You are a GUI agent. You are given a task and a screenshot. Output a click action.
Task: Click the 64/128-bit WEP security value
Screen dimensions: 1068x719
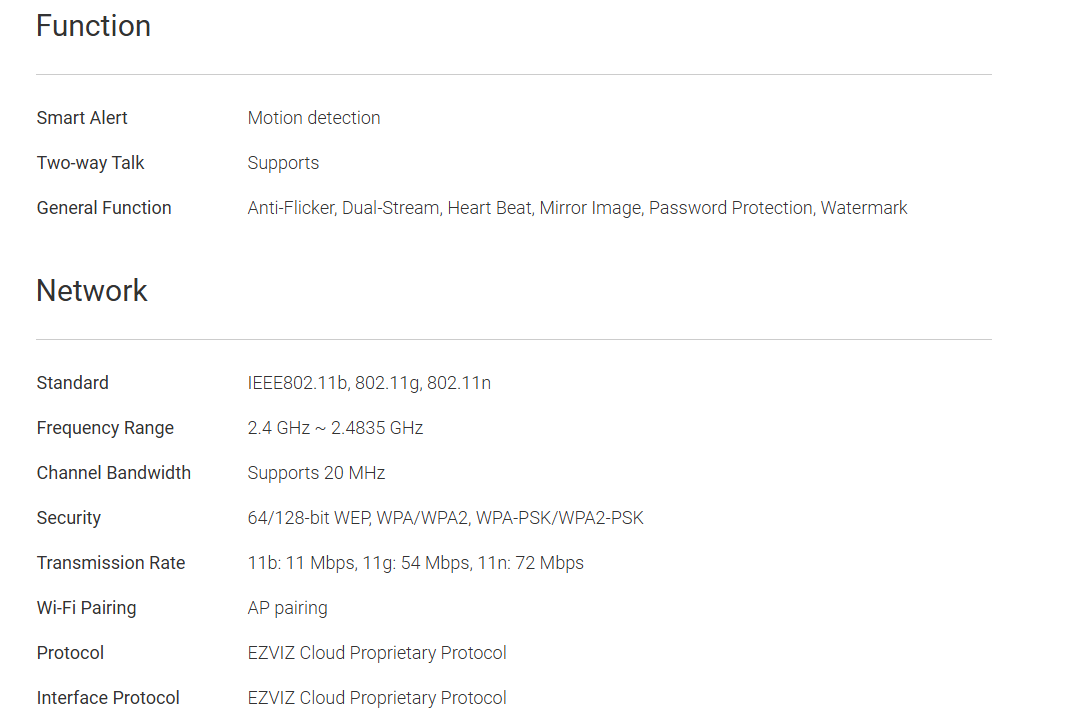(x=445, y=518)
